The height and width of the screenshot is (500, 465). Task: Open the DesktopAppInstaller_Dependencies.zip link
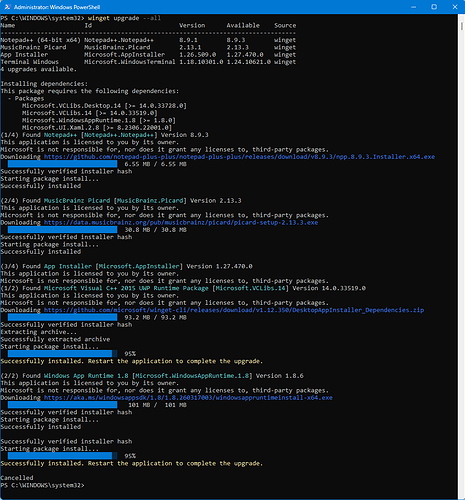tap(234, 310)
